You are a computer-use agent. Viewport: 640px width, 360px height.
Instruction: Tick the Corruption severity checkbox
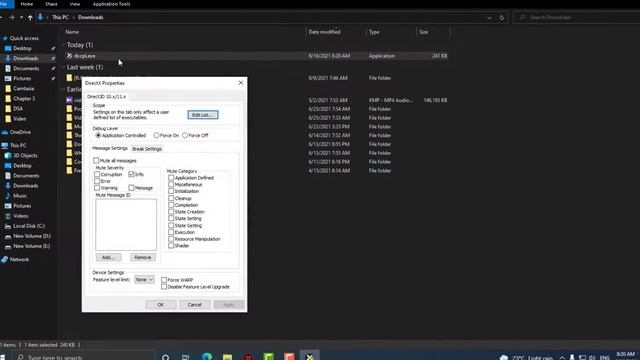coord(97,174)
